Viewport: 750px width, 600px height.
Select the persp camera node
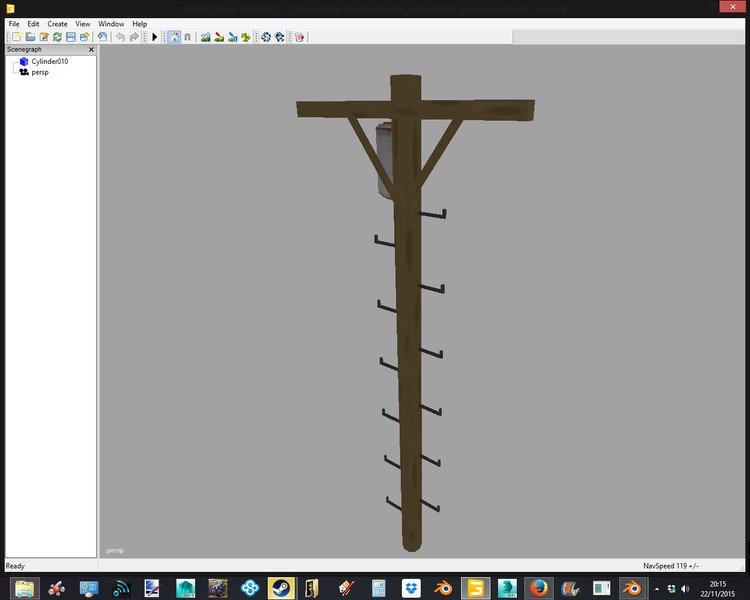[x=40, y=72]
